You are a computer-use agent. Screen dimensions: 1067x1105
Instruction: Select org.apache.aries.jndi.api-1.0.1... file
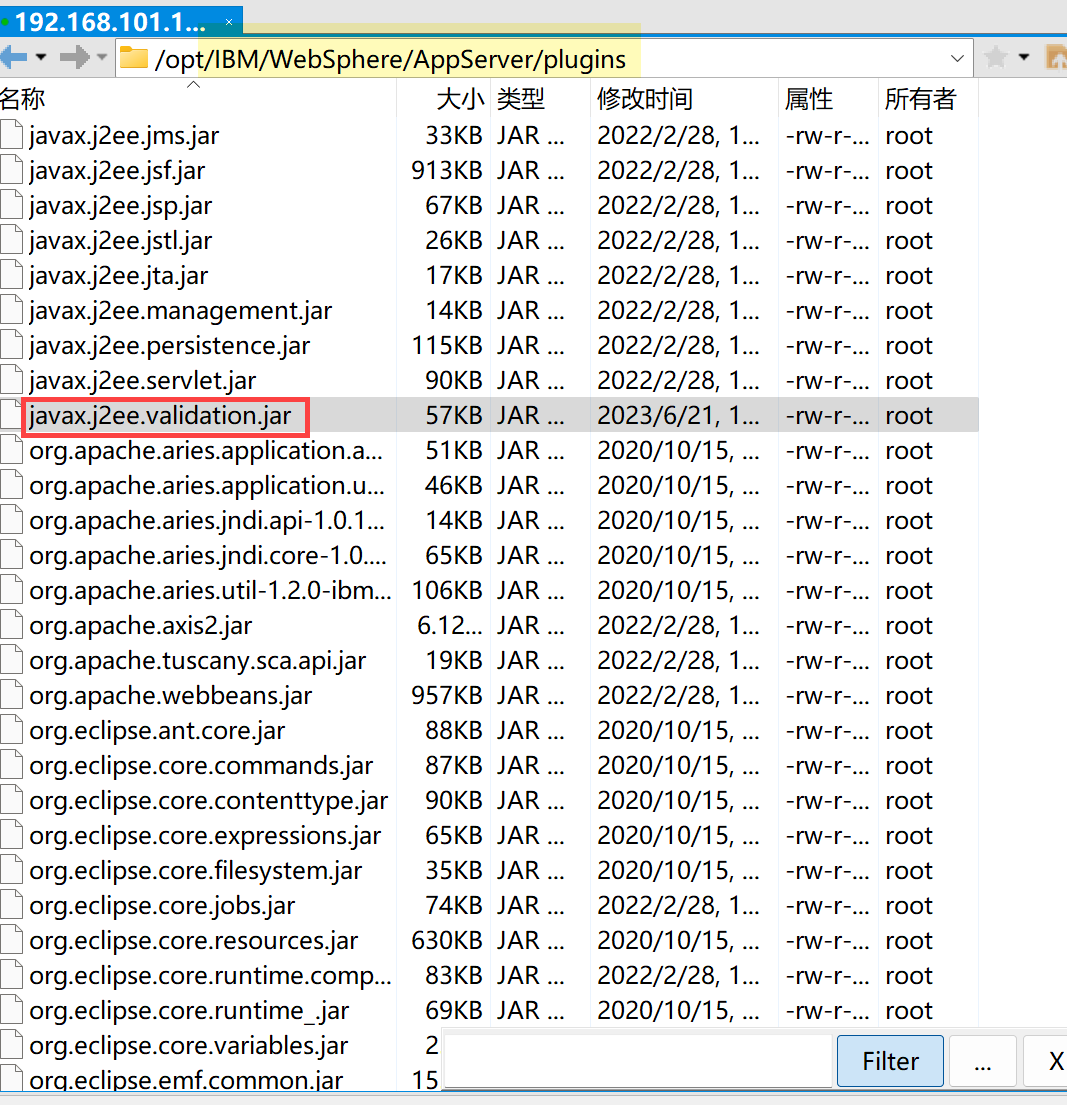[207, 521]
